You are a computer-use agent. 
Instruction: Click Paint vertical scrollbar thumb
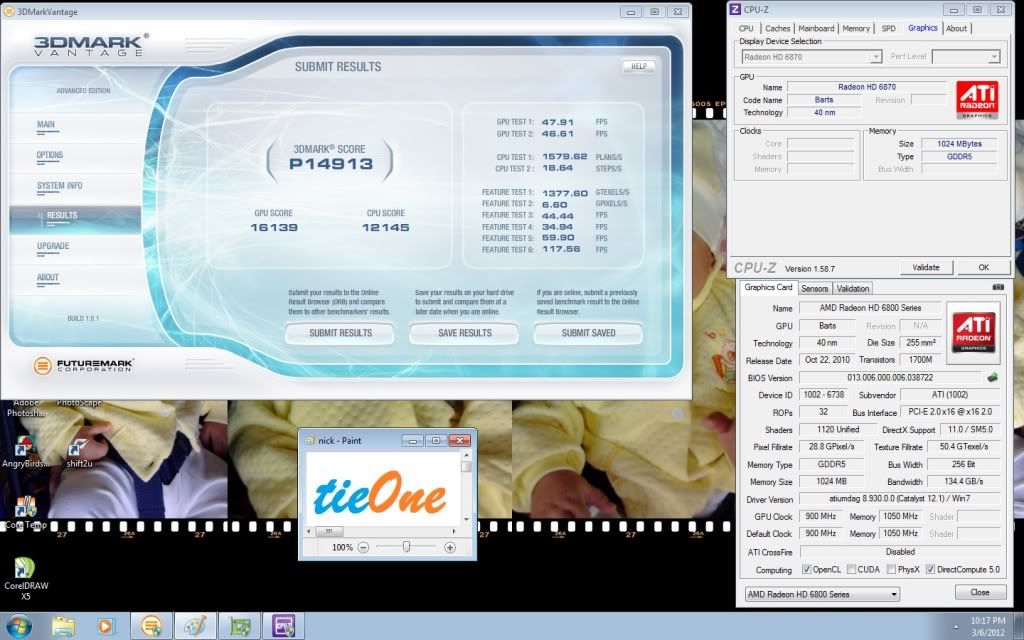[x=466, y=467]
